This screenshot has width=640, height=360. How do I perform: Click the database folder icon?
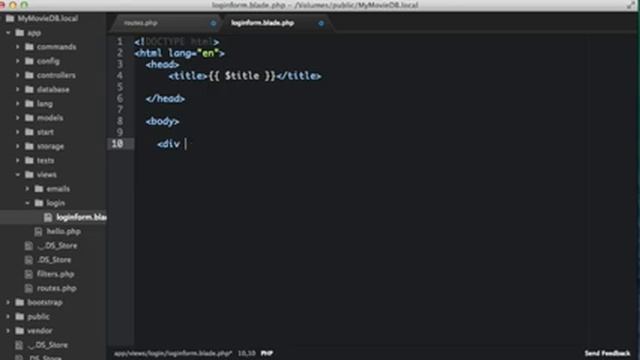coord(29,89)
